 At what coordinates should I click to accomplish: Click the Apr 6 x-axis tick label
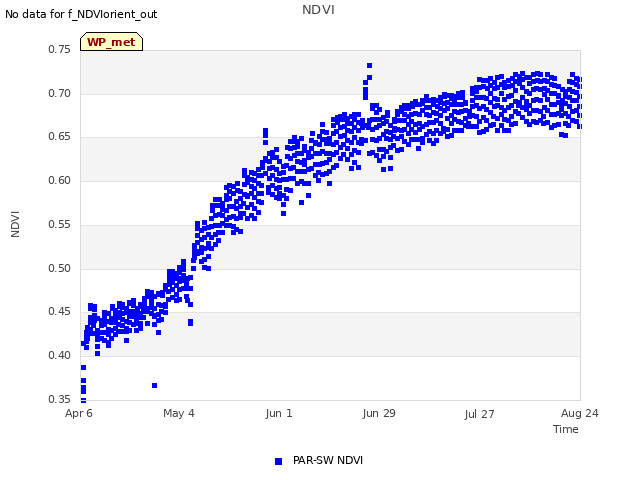(x=79, y=413)
